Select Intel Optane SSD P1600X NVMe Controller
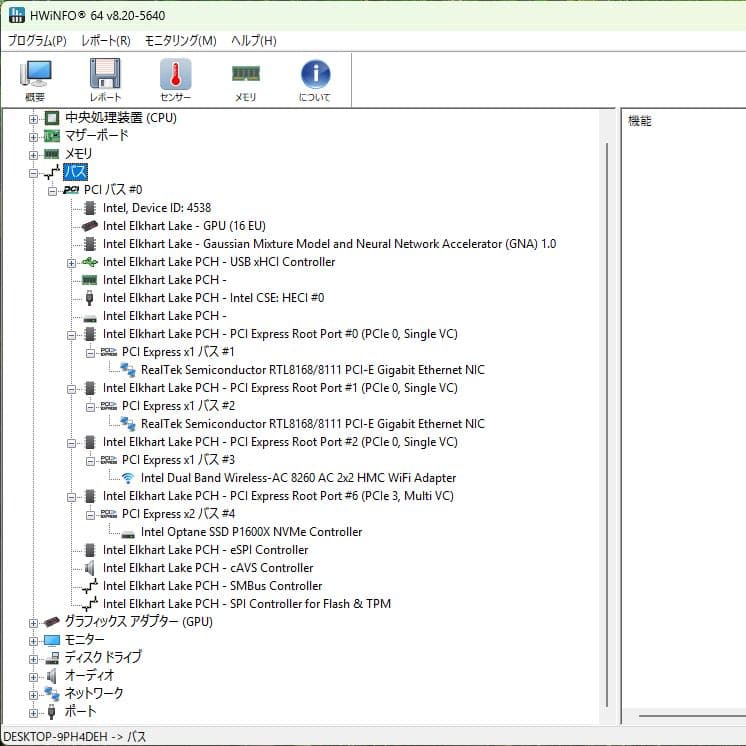746x746 pixels. coord(251,532)
